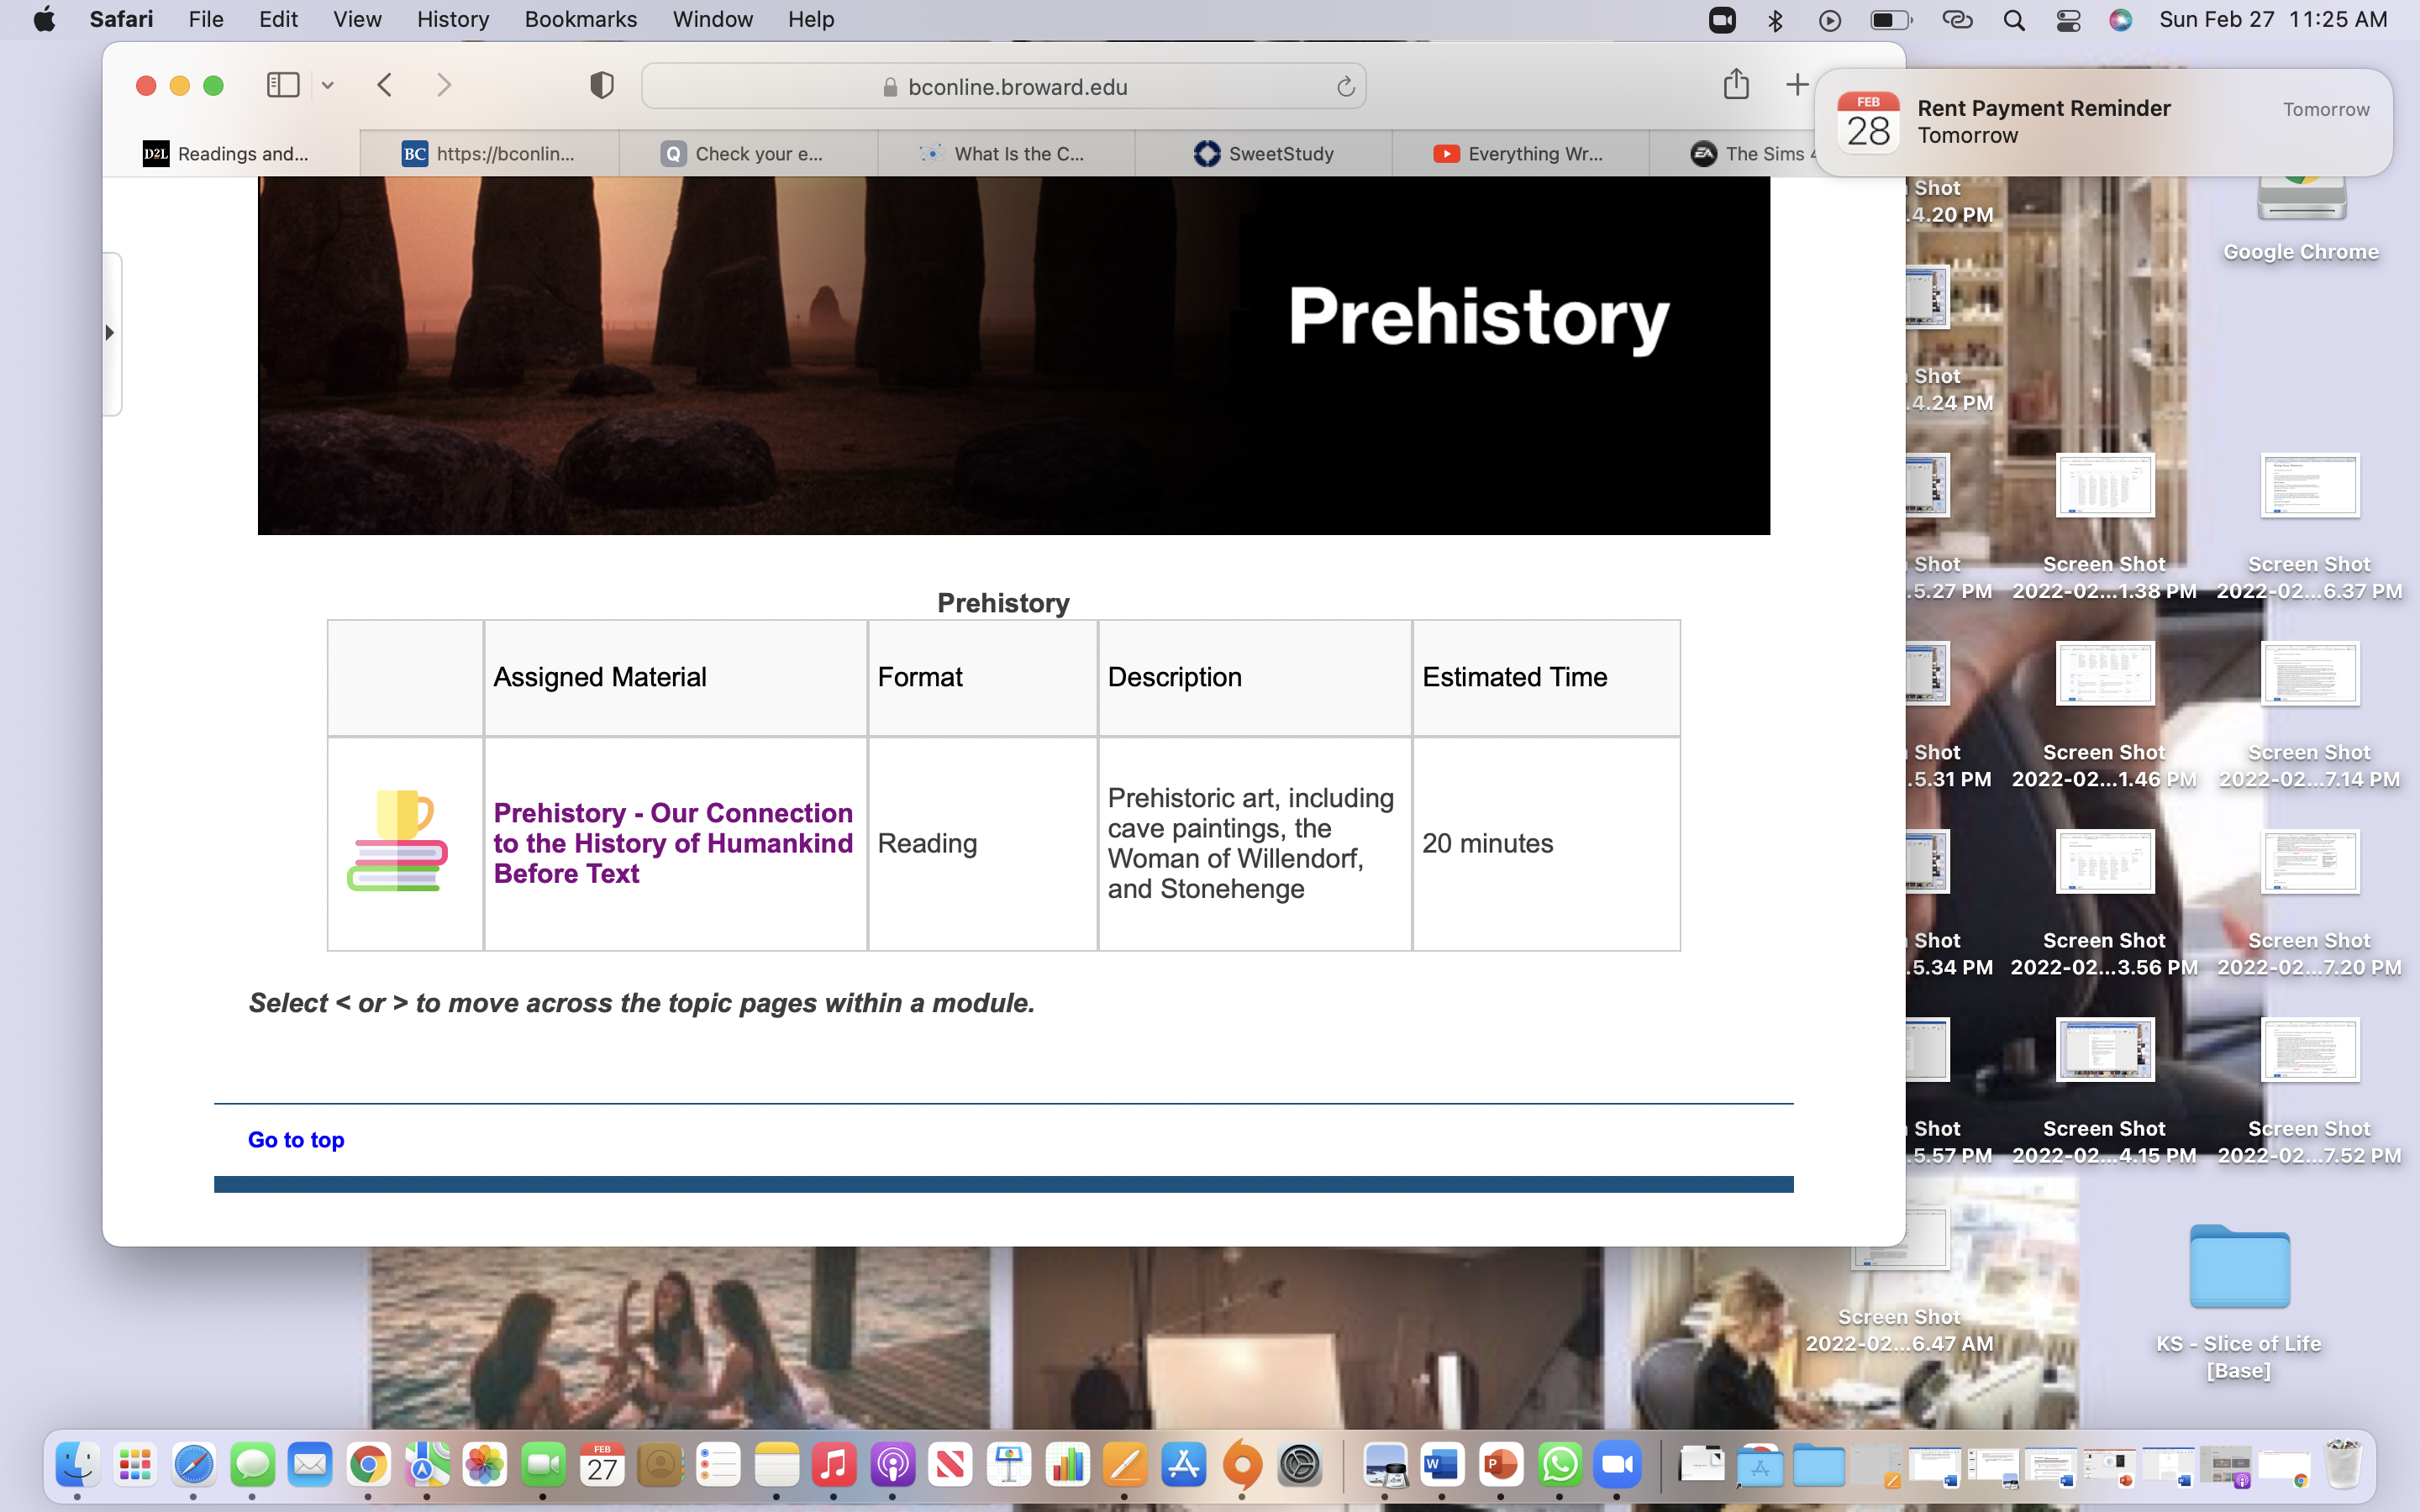
Task: Open the Prehistory reading link
Action: (673, 843)
